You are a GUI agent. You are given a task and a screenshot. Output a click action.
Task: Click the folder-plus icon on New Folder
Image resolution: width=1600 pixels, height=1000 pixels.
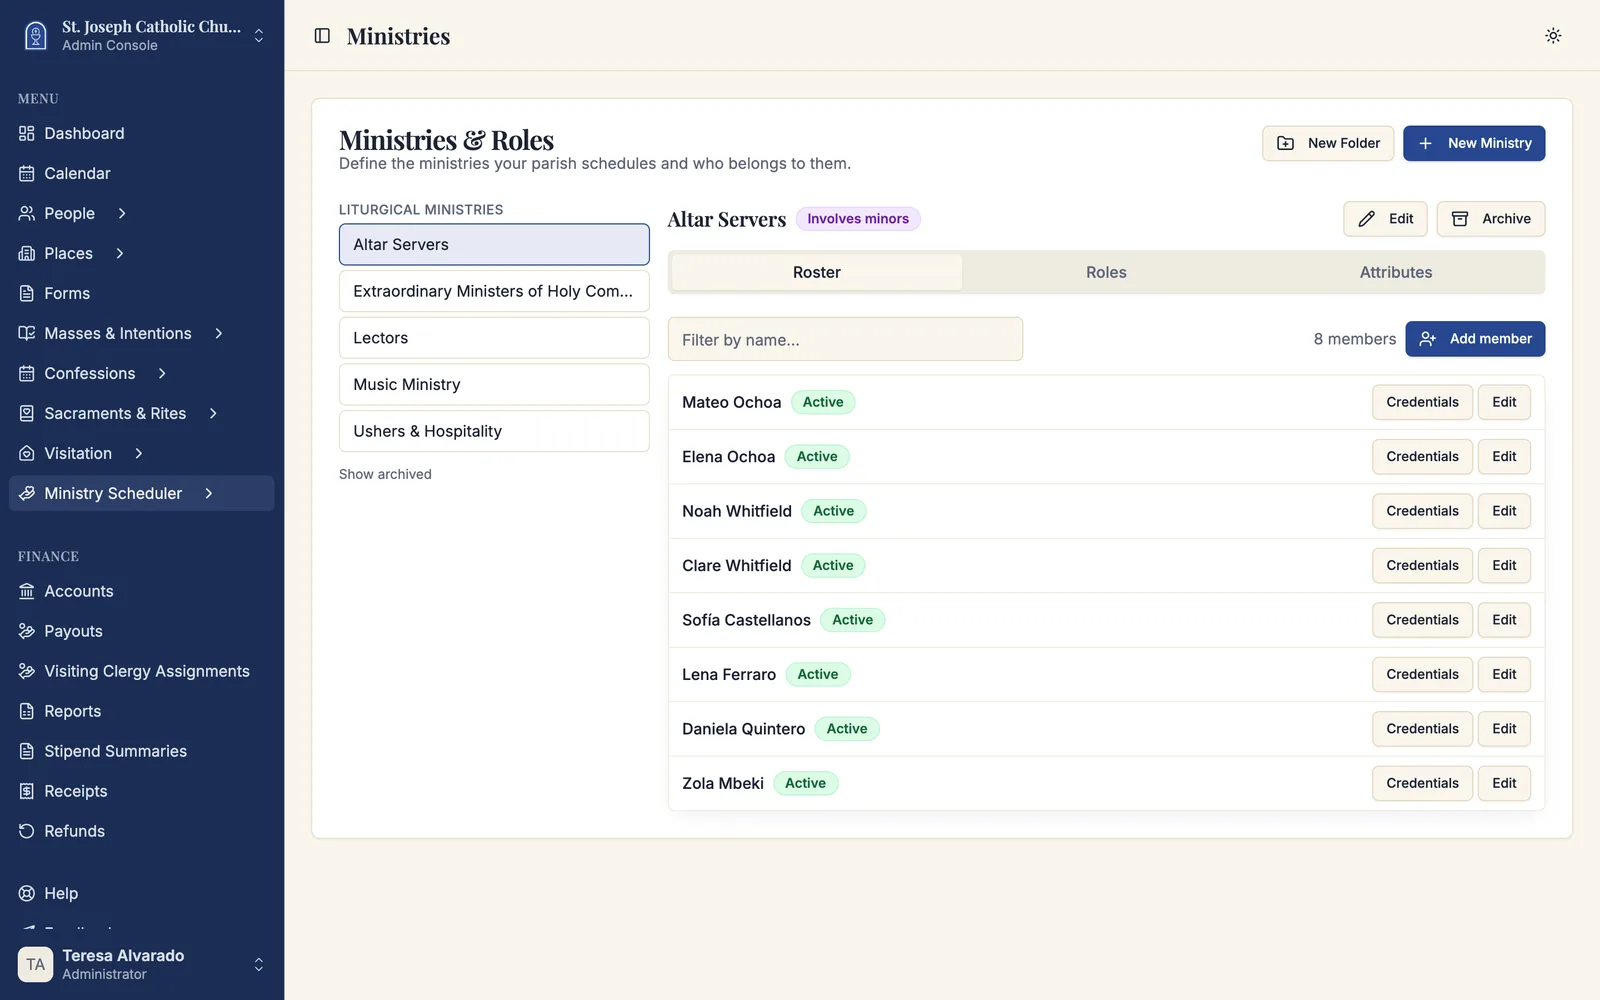[x=1286, y=144]
